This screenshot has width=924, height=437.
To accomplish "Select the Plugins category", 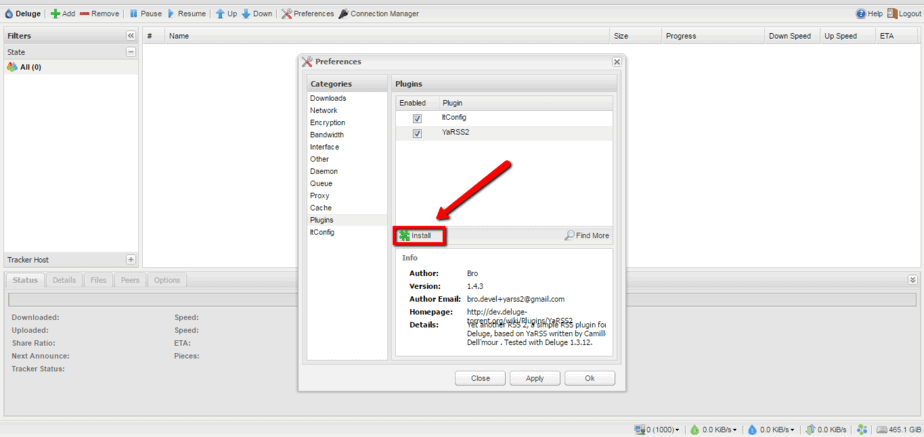I will (322, 220).
